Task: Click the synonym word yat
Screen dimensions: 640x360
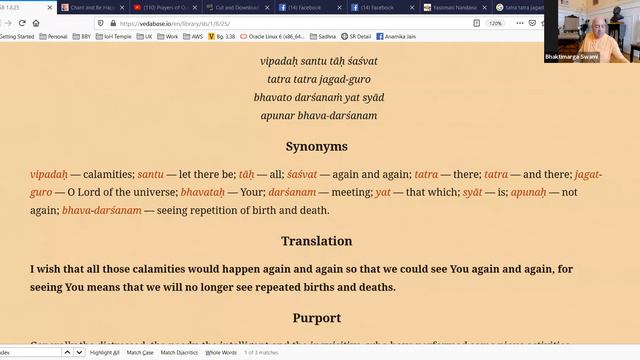Action: 383,192
